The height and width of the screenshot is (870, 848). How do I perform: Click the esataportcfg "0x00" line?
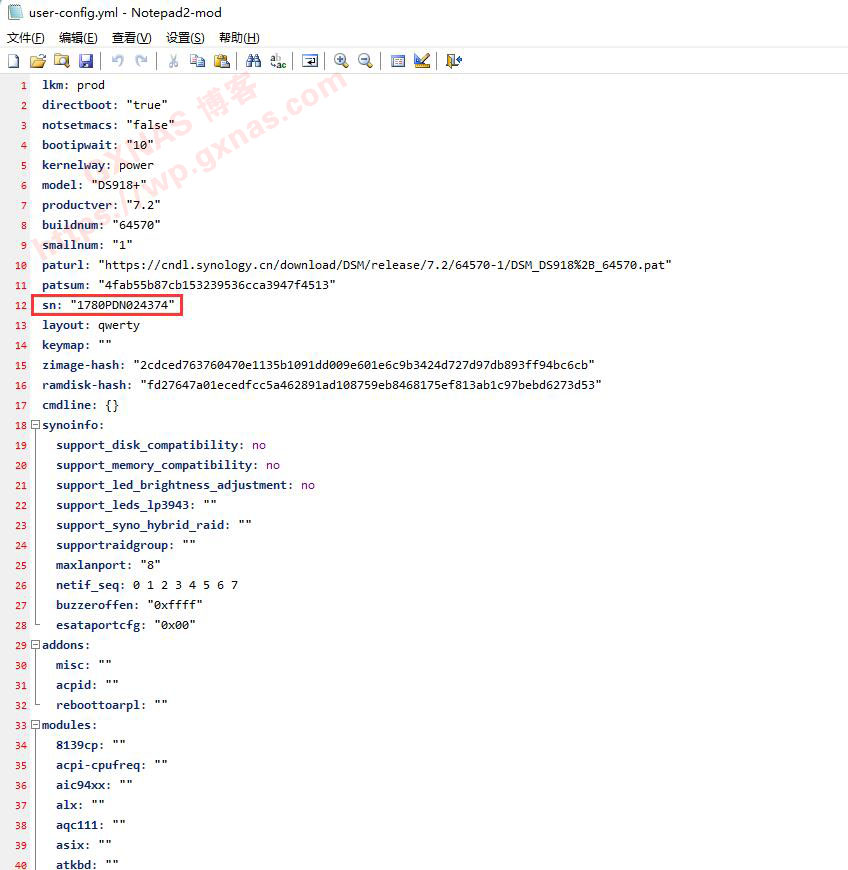tap(126, 625)
